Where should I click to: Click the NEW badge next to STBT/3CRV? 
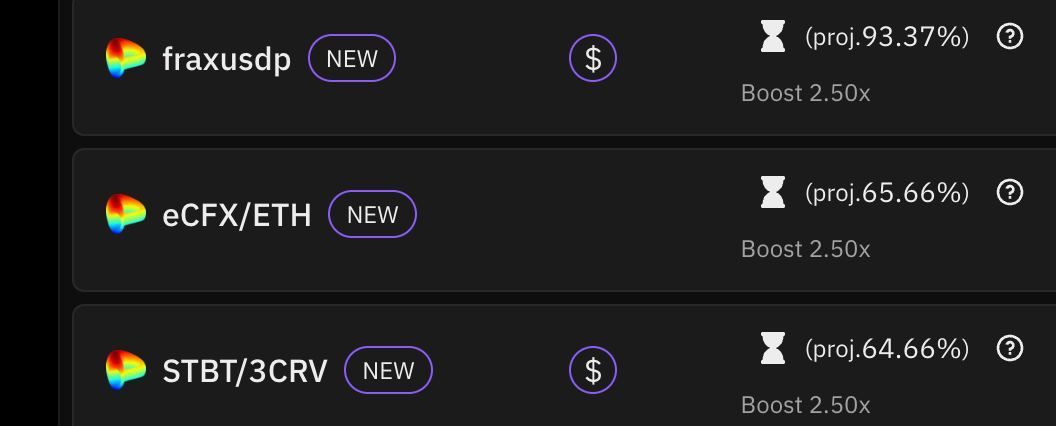pos(388,370)
